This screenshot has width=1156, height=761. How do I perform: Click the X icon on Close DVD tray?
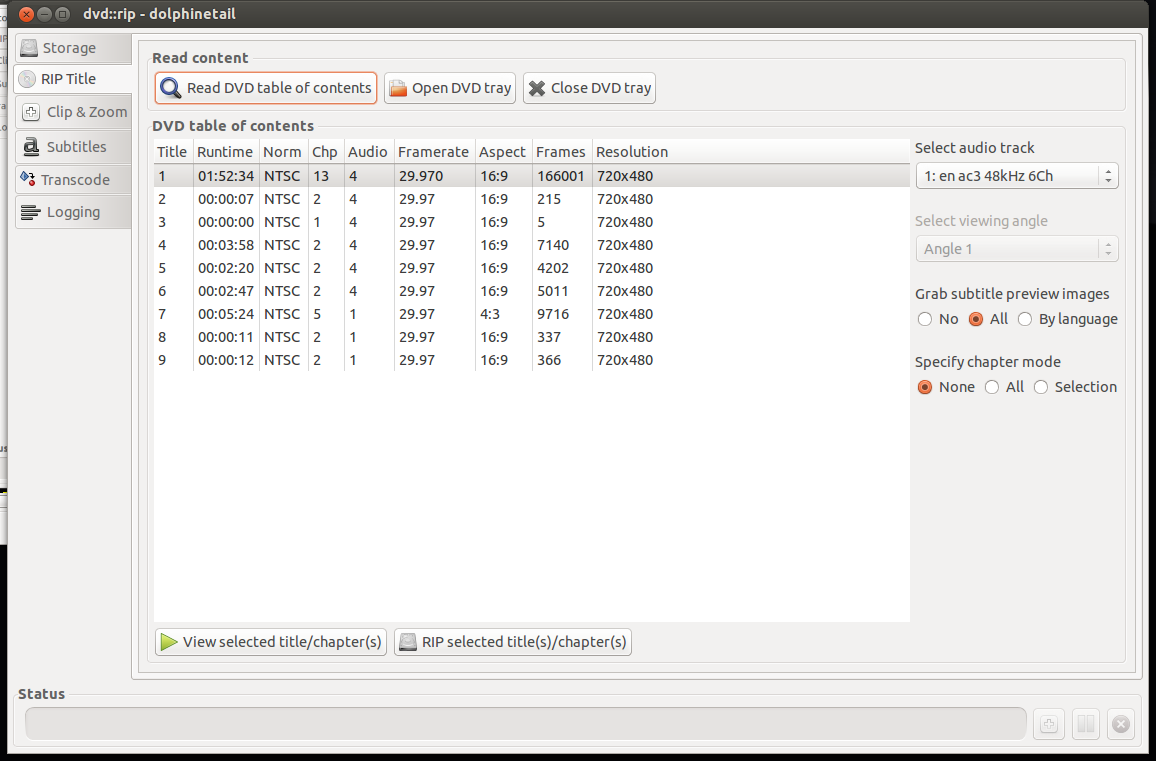pos(537,88)
